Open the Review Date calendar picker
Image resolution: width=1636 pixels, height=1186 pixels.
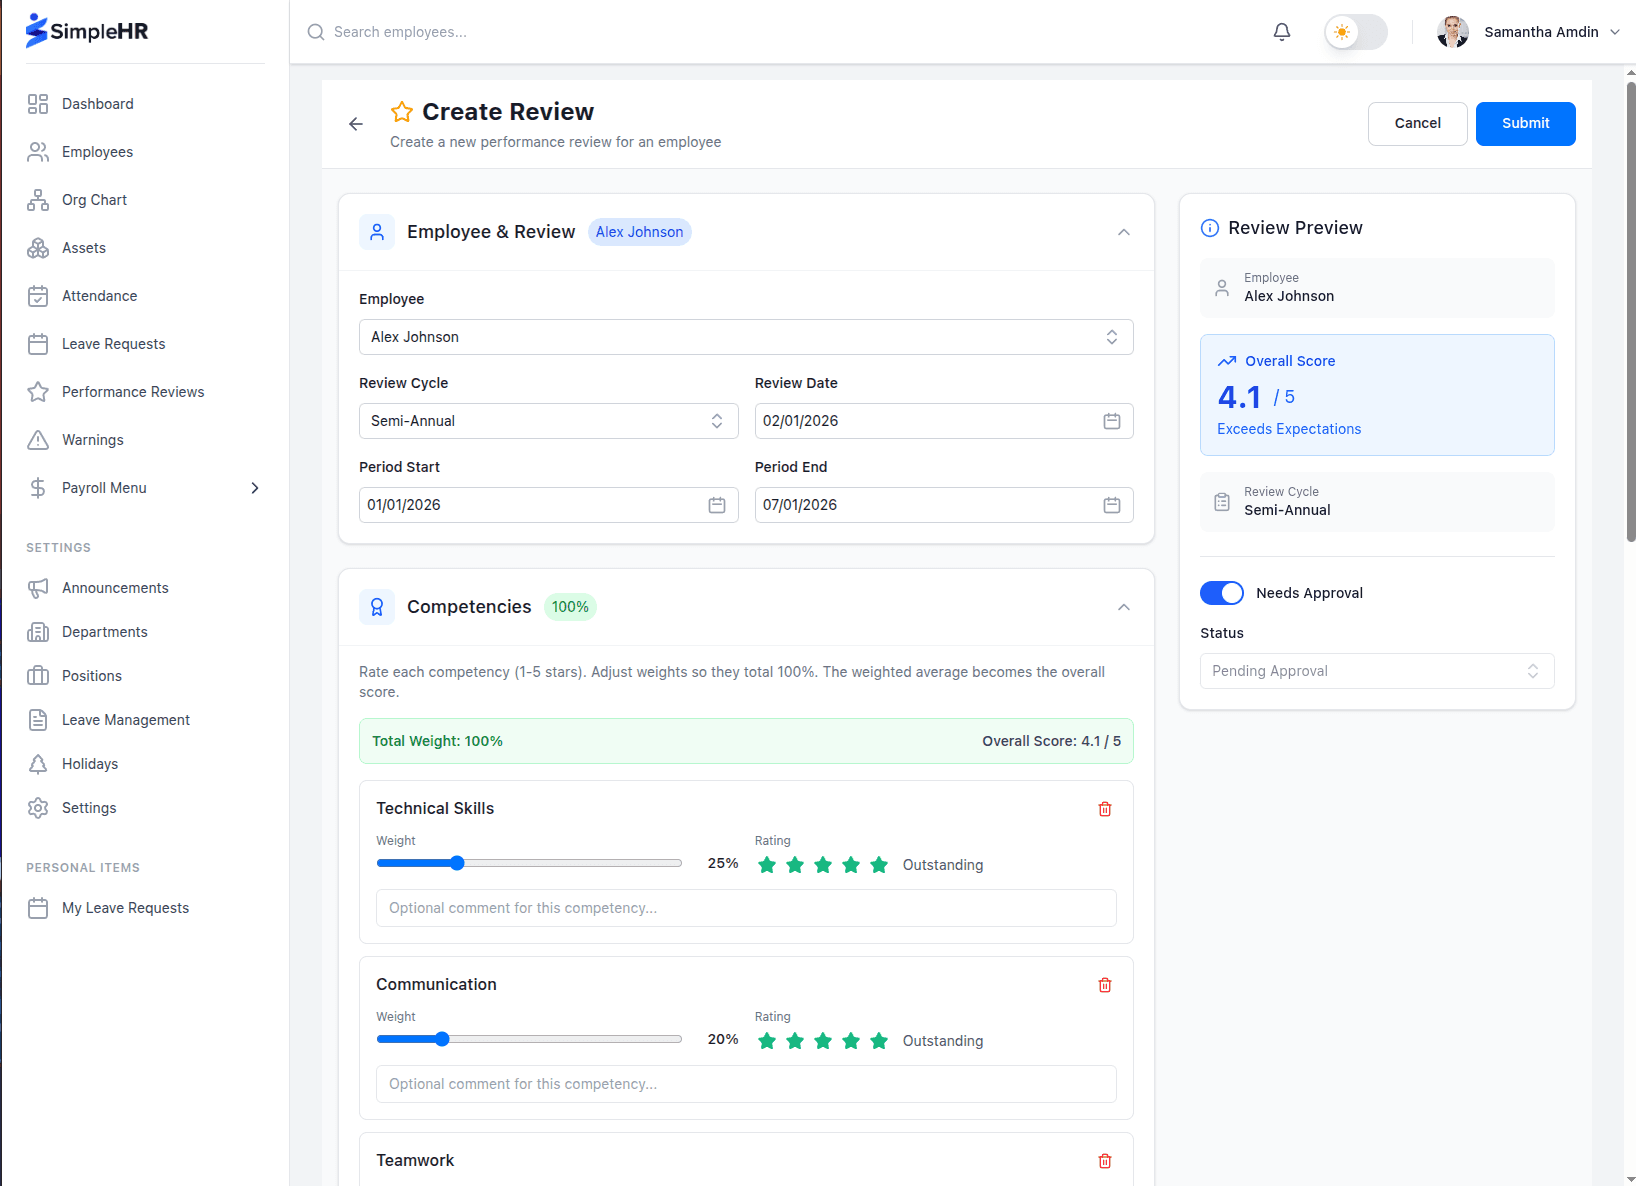tap(1111, 420)
